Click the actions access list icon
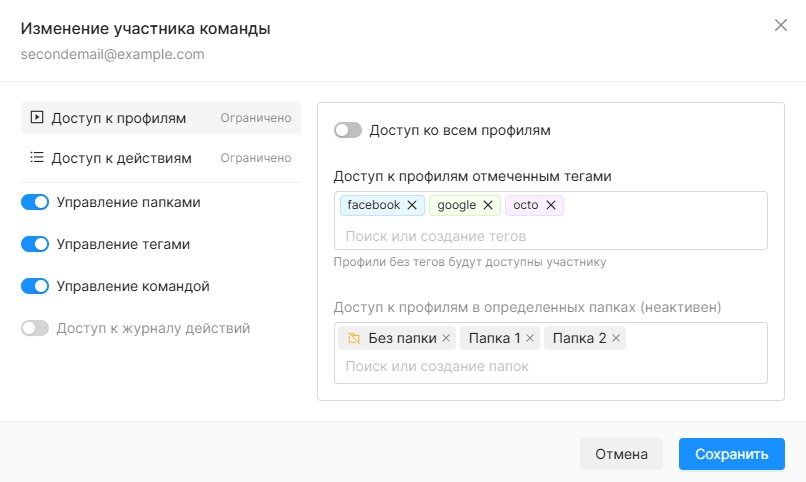Viewport: 806px width, 482px height. click(37, 157)
